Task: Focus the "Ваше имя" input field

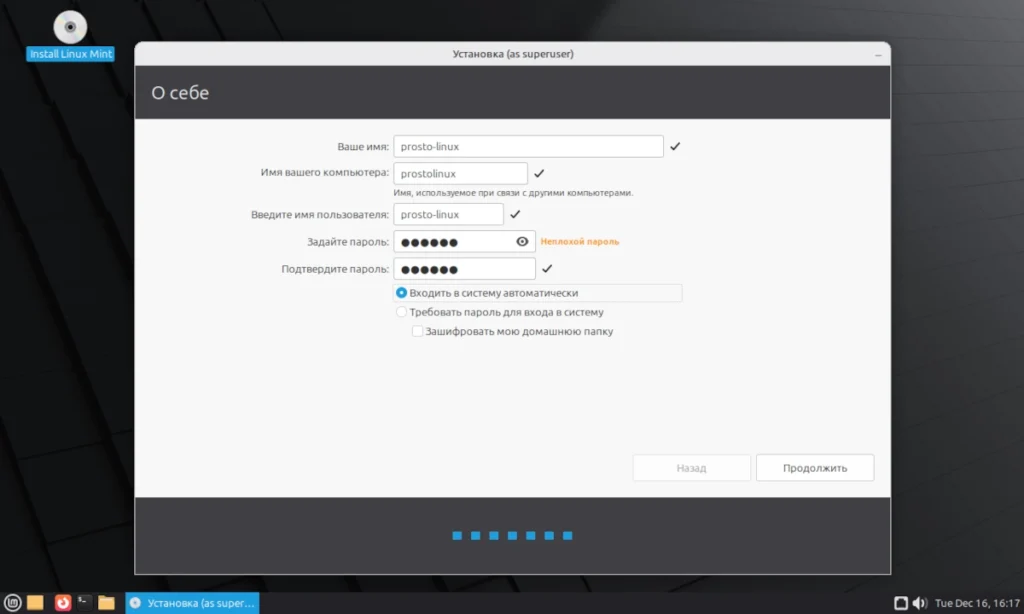Action: pyautogui.click(x=528, y=146)
